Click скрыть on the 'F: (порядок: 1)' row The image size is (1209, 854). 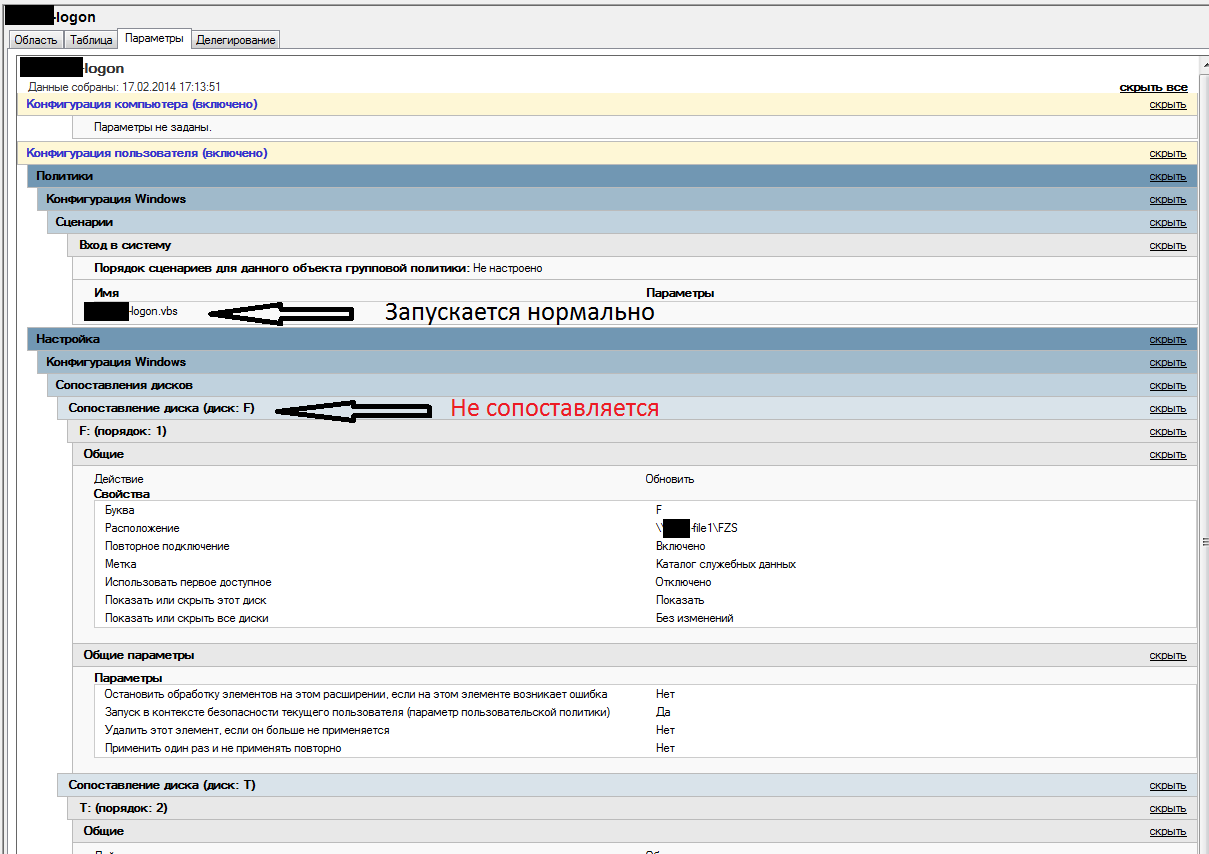click(x=1167, y=431)
